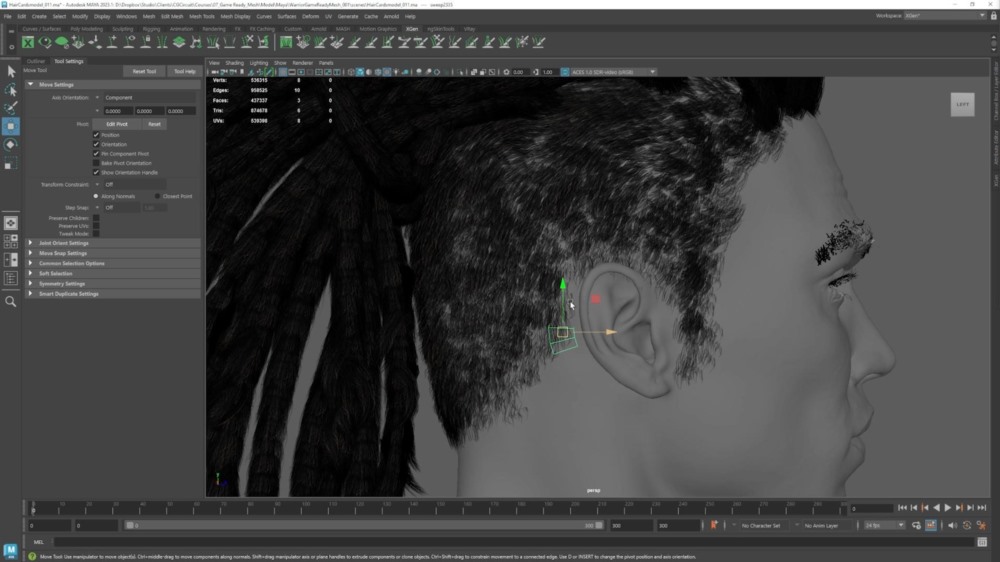Pick the Paint Selection tool
Image resolution: width=1000 pixels, height=562 pixels.
[11, 108]
